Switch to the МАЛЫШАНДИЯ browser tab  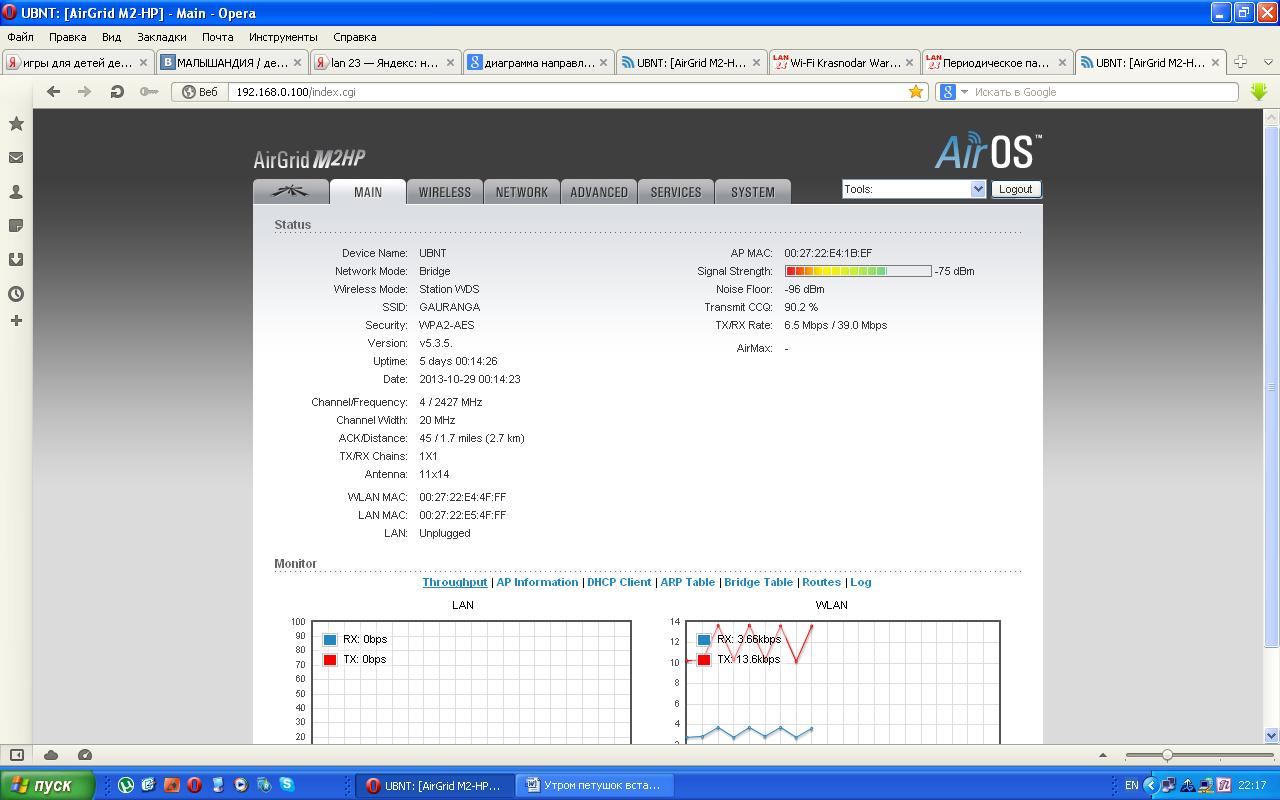[231, 62]
